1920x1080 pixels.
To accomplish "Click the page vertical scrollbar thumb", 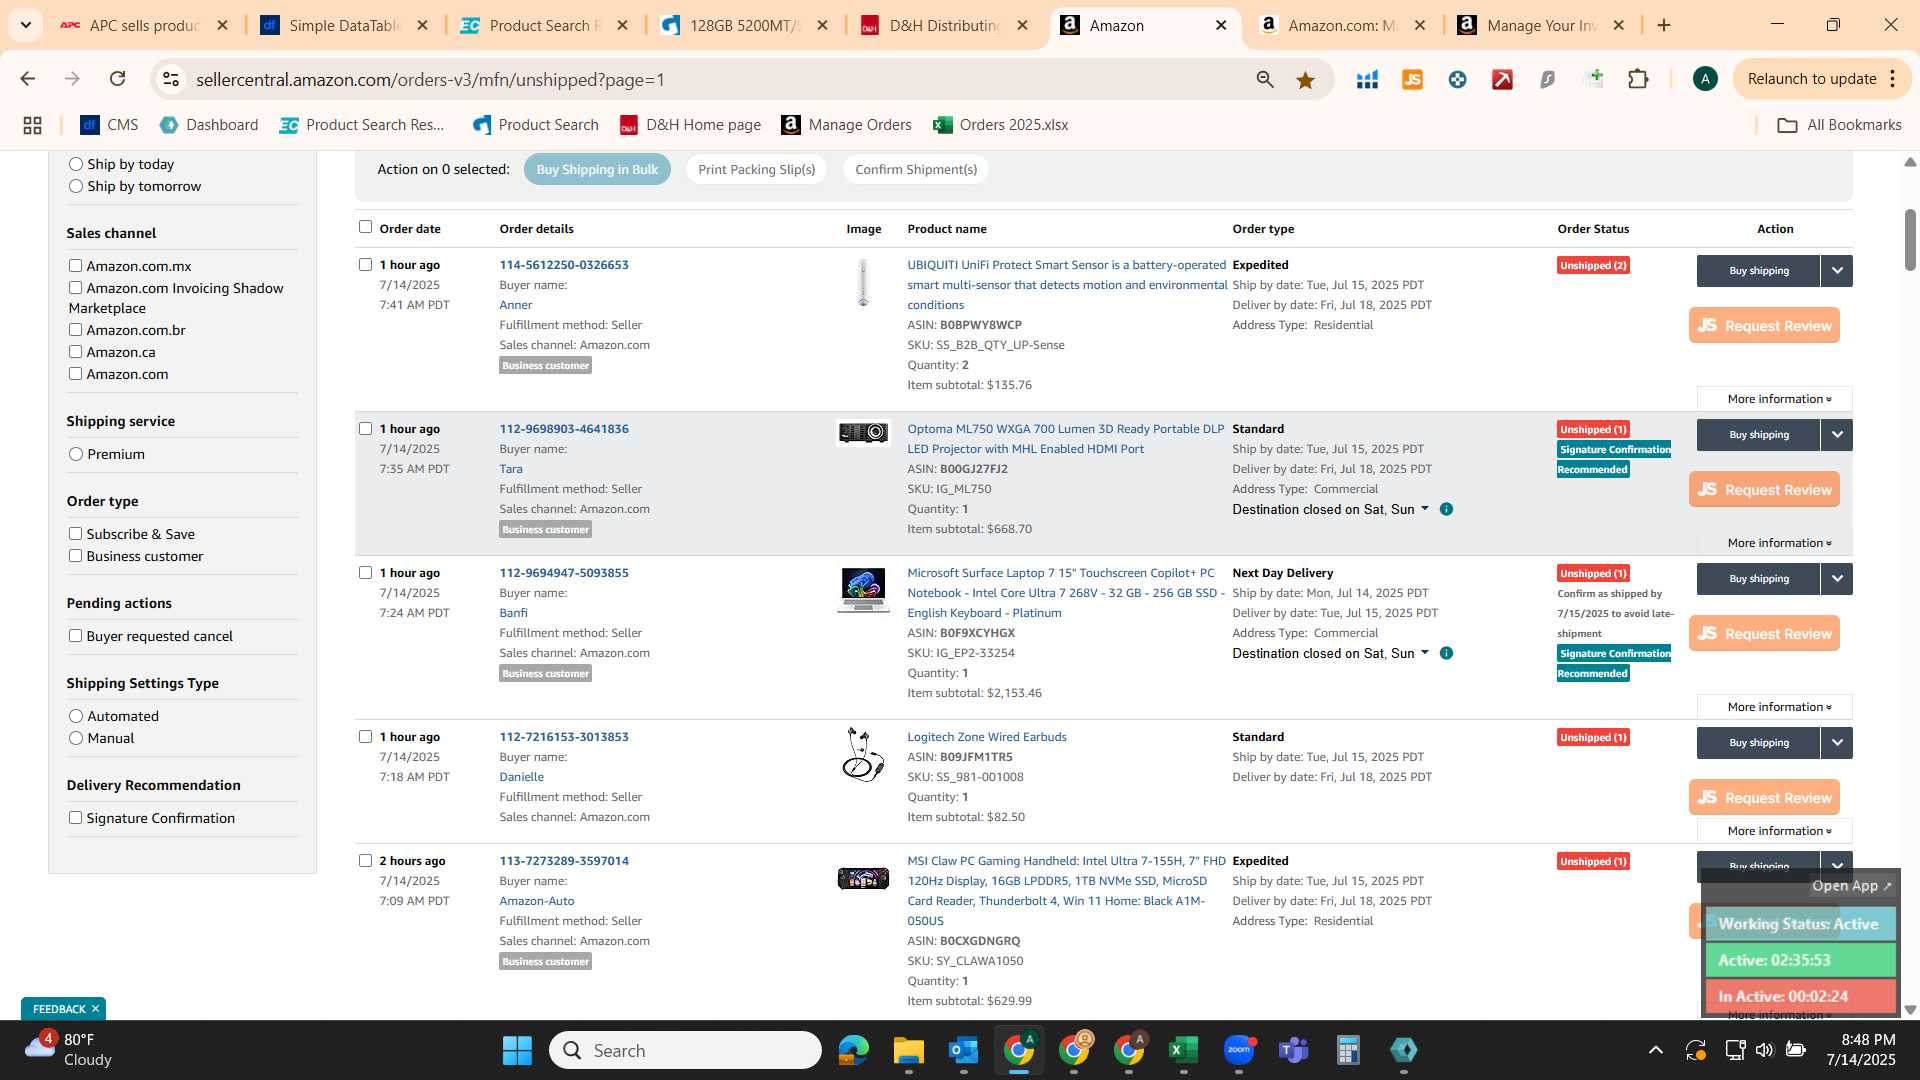I will tap(1910, 240).
